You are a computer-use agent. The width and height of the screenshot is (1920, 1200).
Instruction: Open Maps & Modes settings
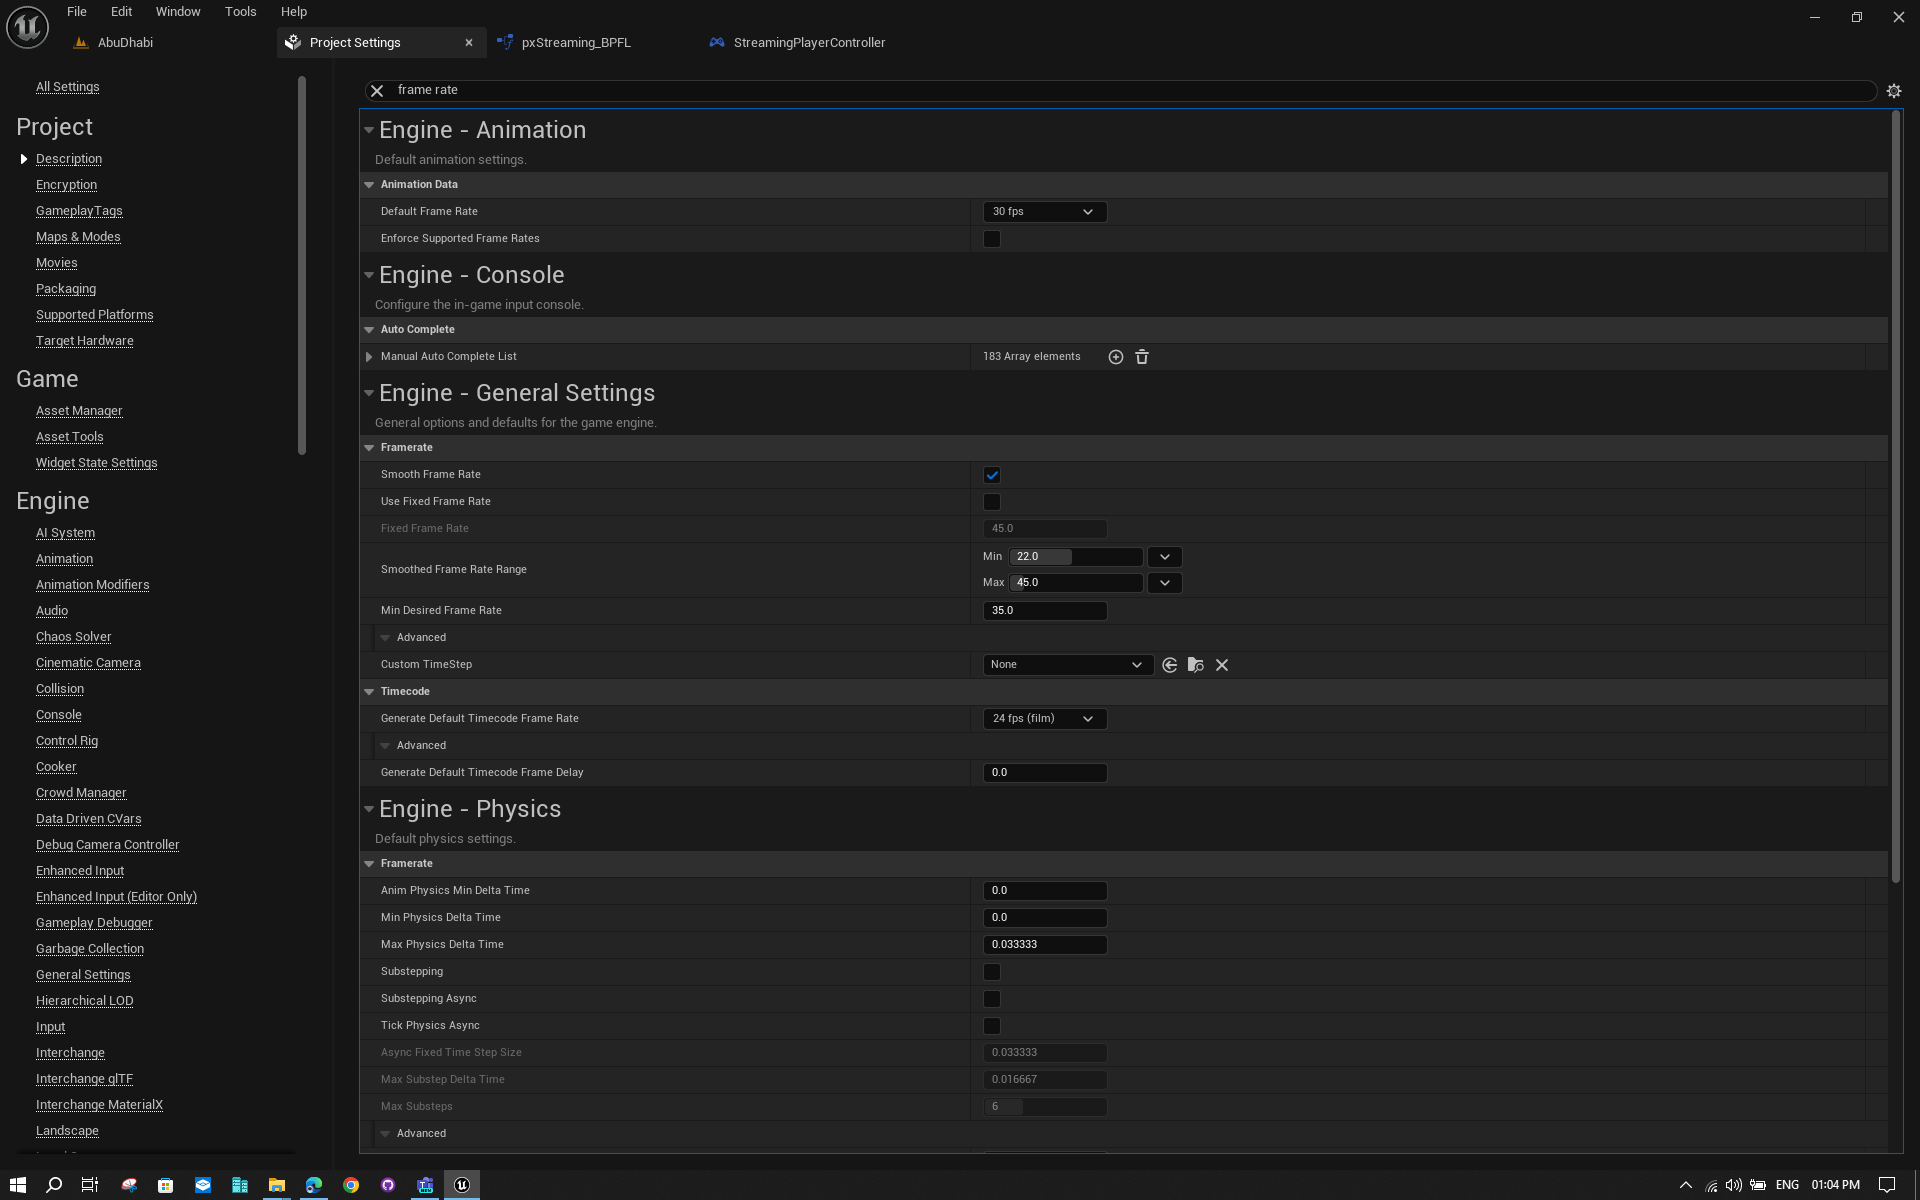[x=78, y=237]
